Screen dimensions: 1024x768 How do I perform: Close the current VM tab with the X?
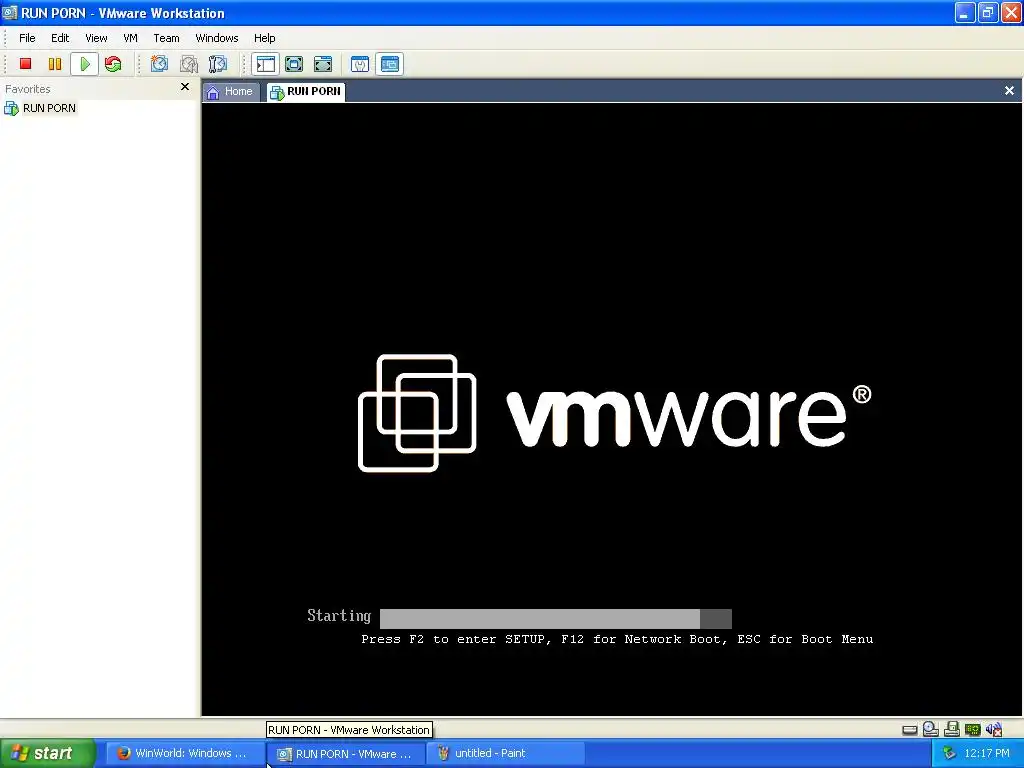click(1009, 91)
